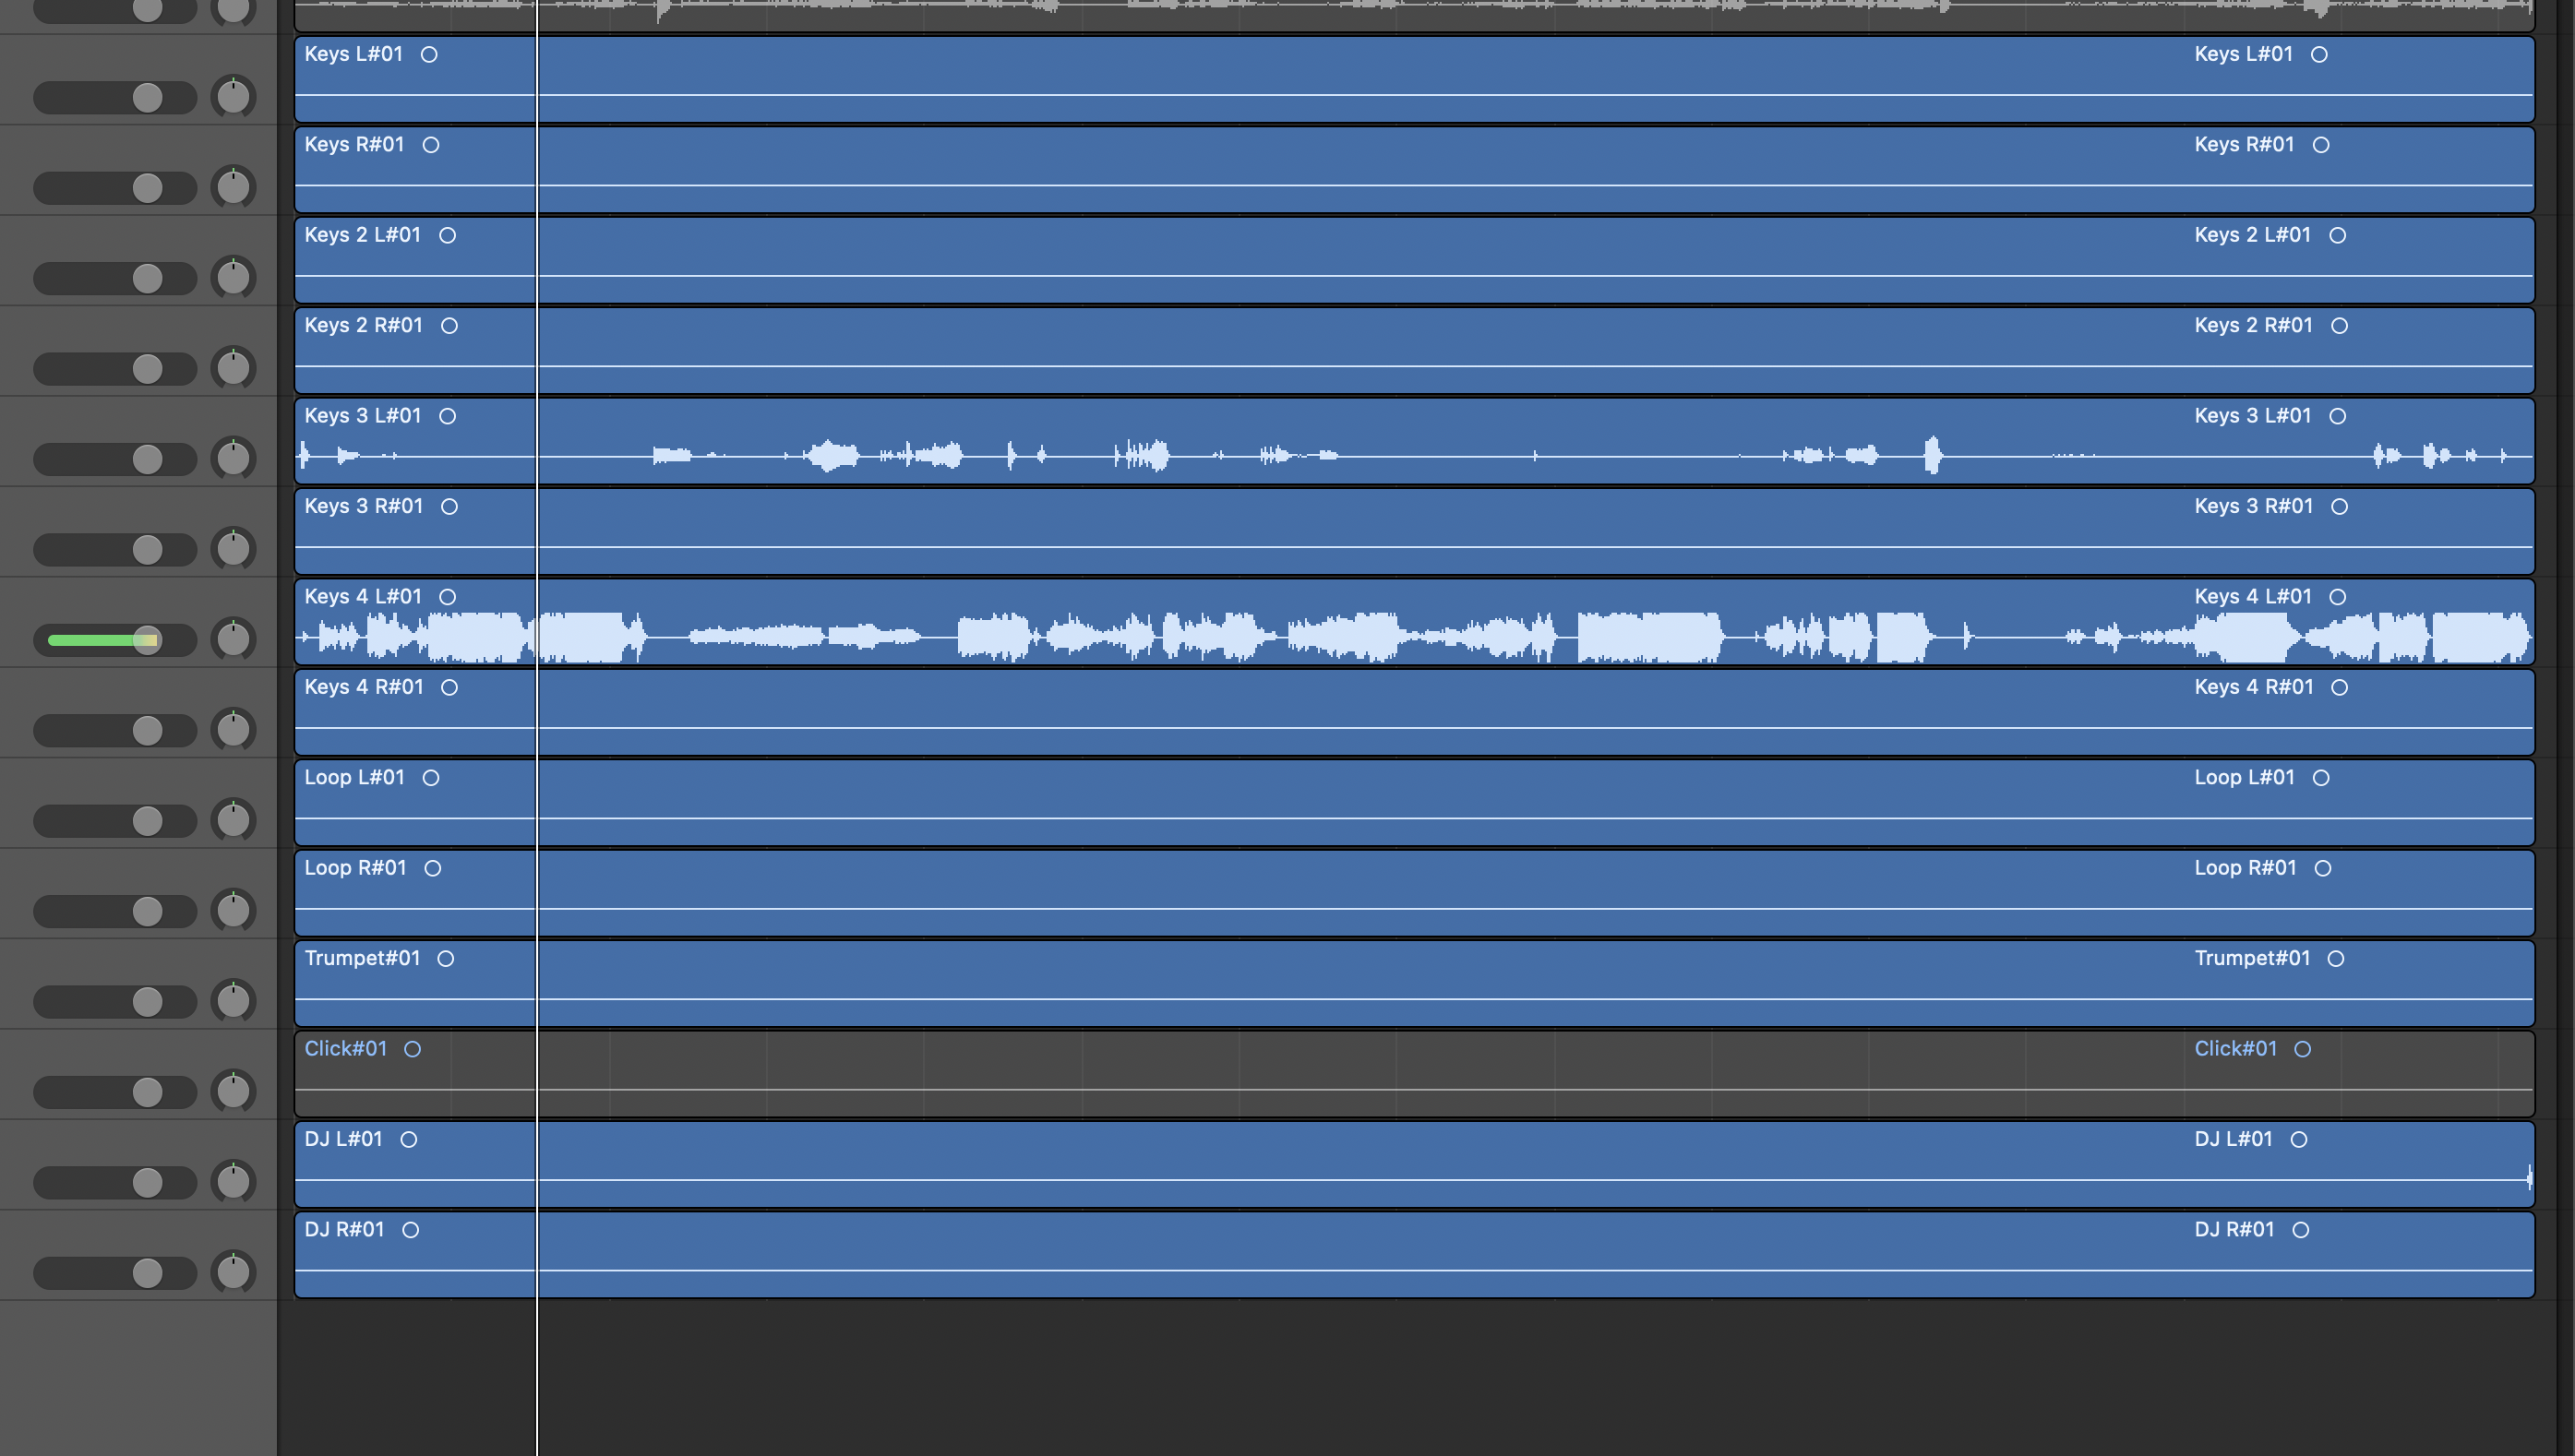
Task: Click the volume slider on the Keys 4 R#01 track
Action: point(115,731)
